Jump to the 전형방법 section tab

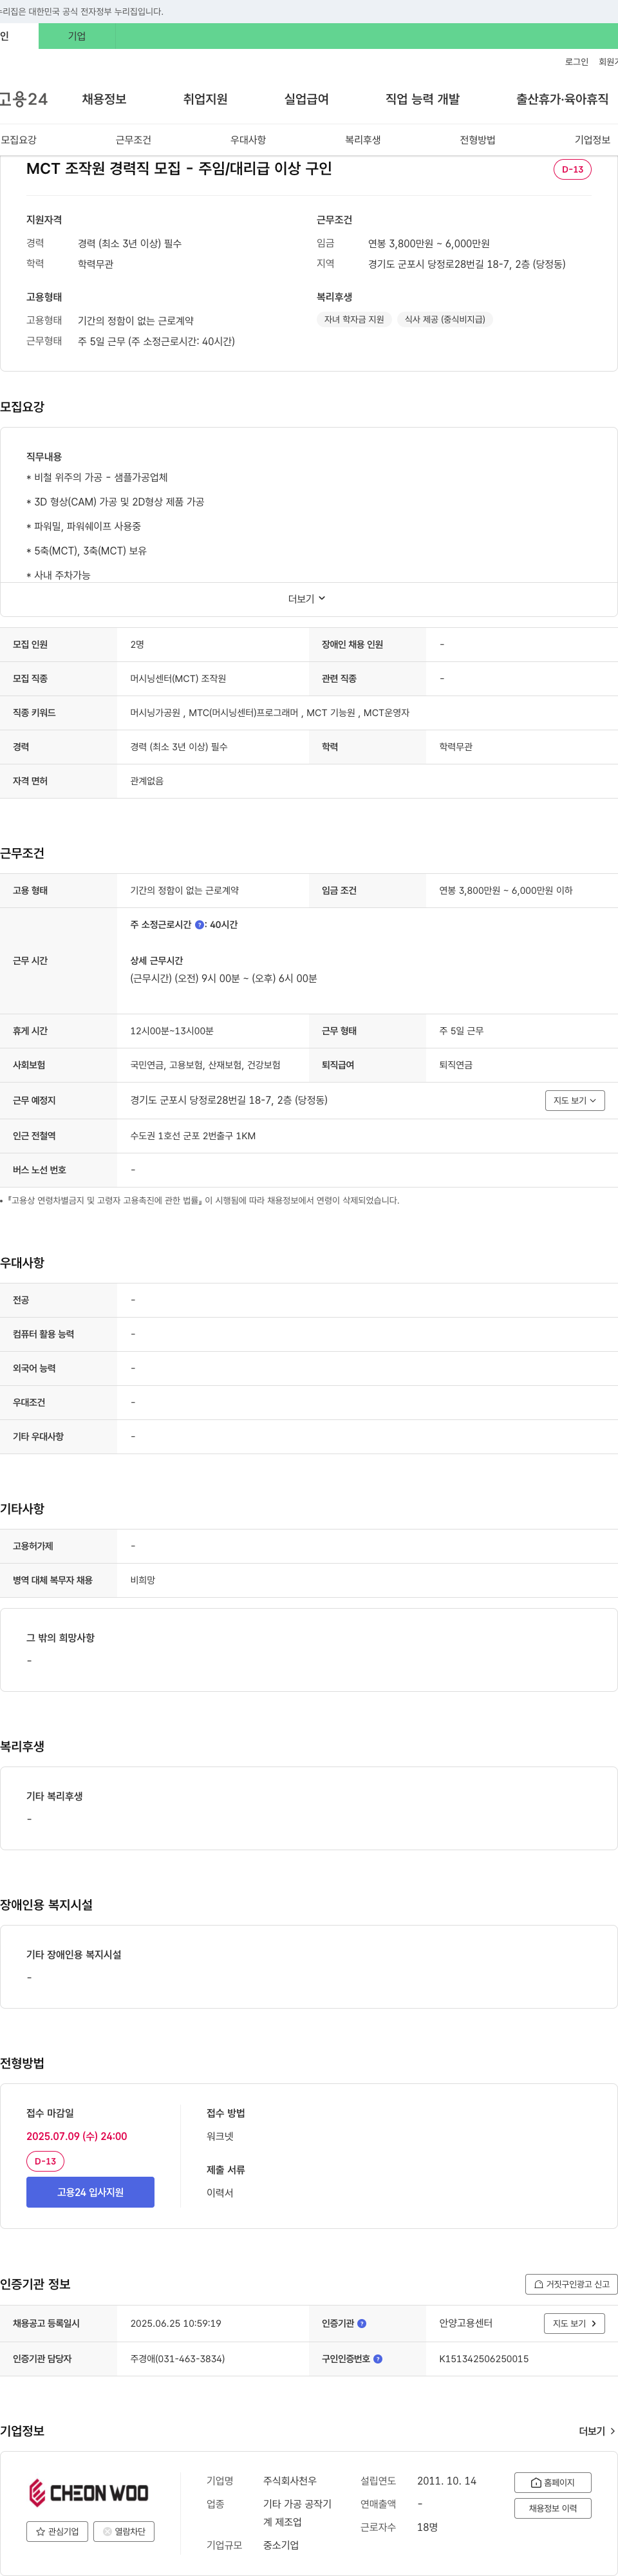click(477, 140)
